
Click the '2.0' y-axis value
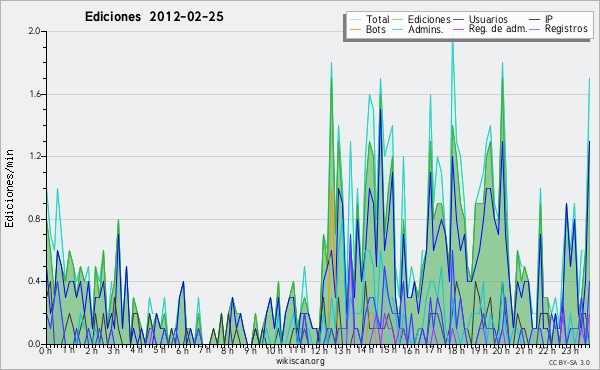tap(34, 31)
